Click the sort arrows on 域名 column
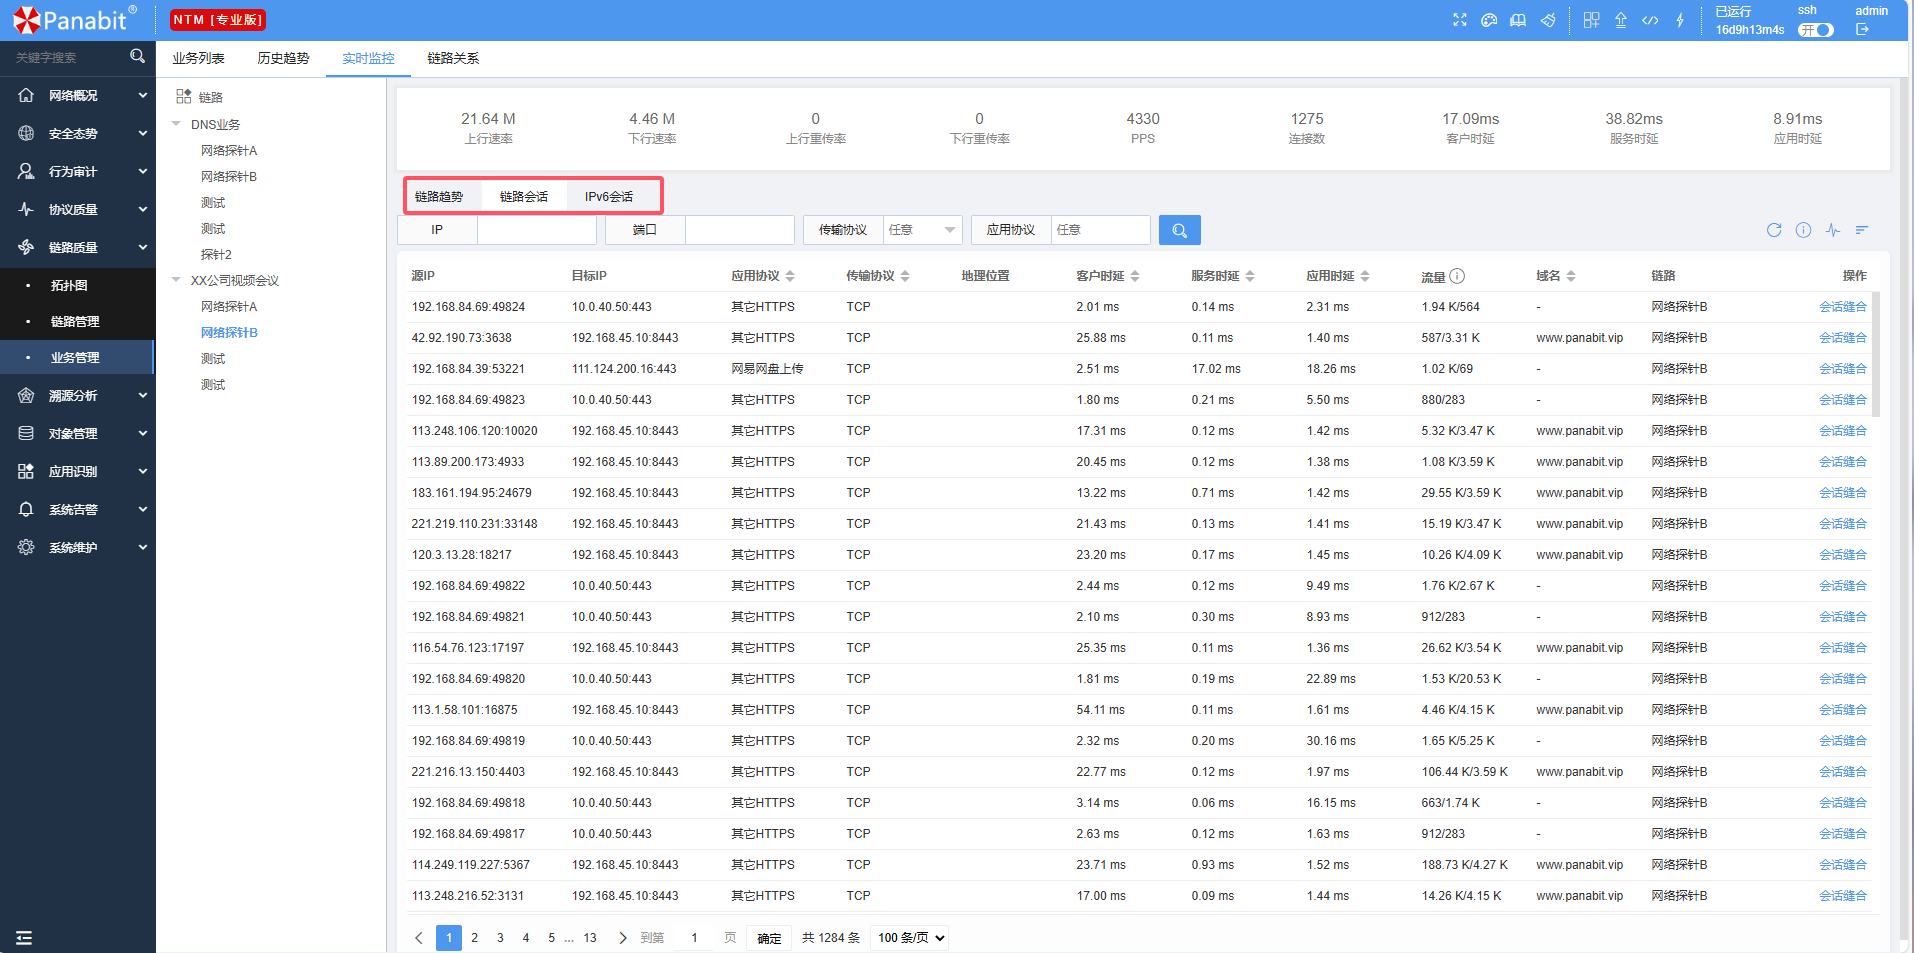 coord(1571,276)
